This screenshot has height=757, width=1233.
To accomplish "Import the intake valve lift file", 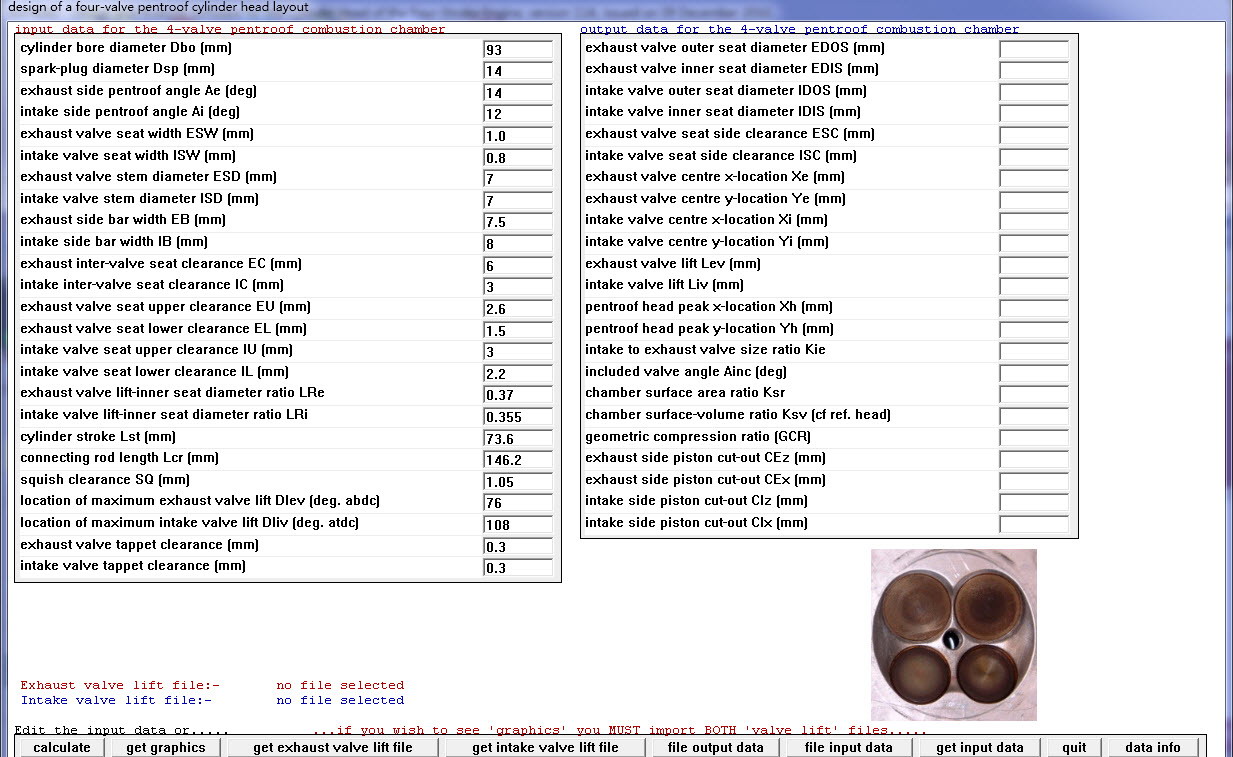I will click(546, 747).
